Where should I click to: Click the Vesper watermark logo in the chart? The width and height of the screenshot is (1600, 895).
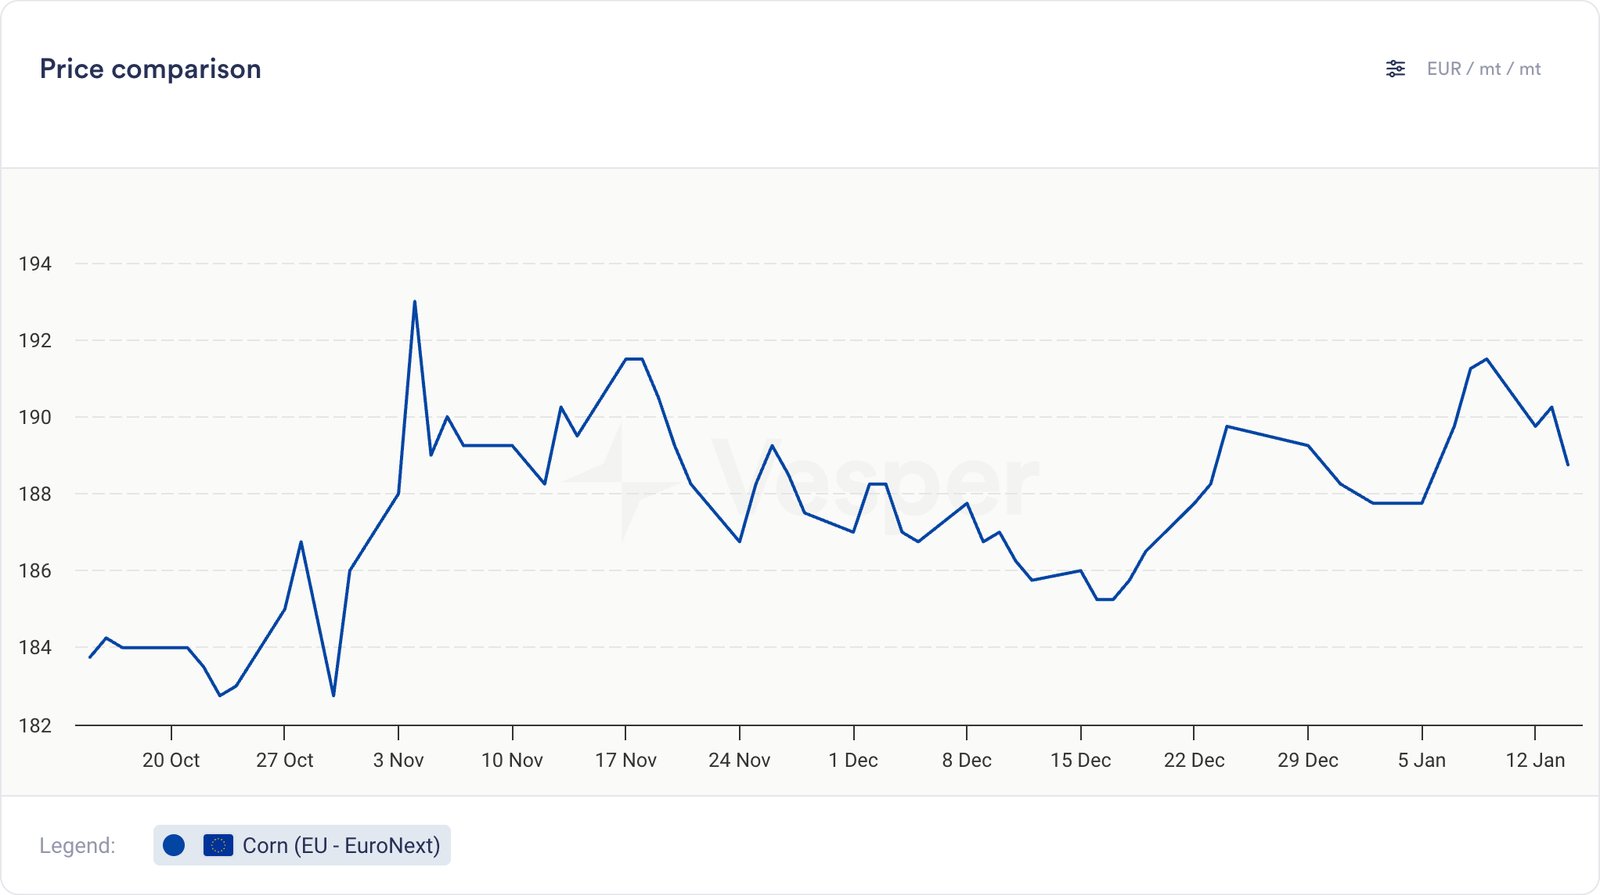point(800,482)
